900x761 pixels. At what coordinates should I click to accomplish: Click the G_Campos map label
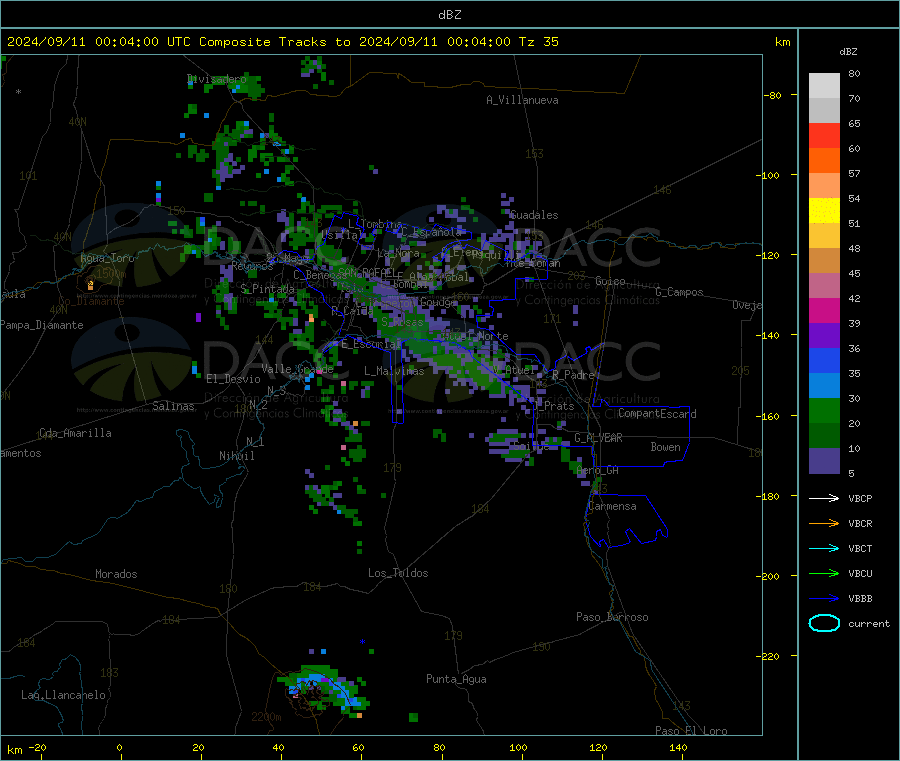coord(679,292)
